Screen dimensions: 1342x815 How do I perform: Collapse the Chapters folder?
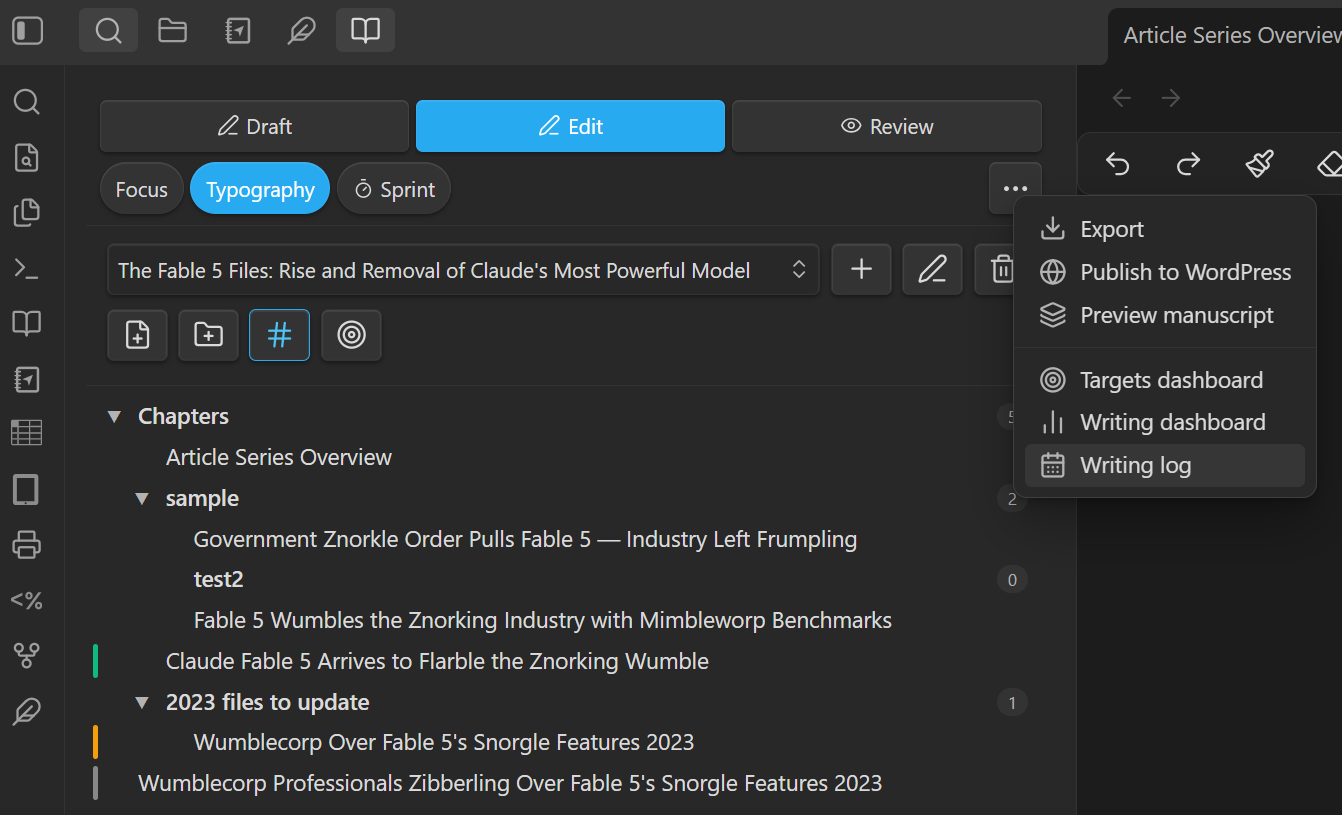click(x=114, y=417)
